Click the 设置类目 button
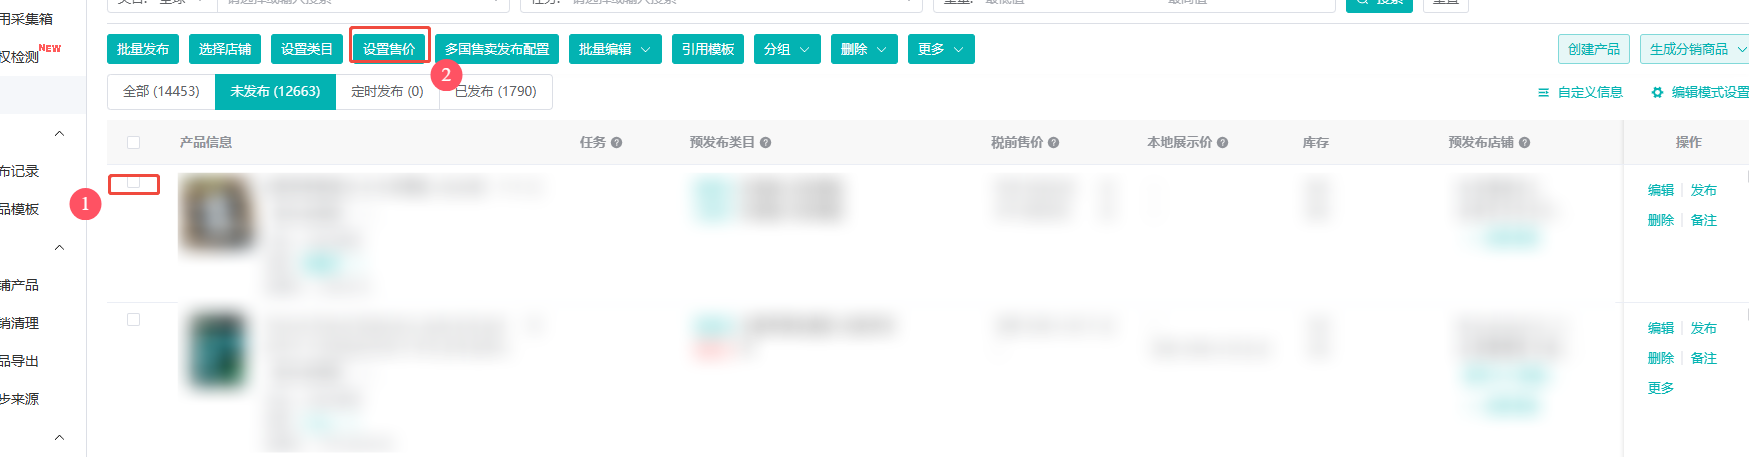The width and height of the screenshot is (1749, 457). pos(307,49)
